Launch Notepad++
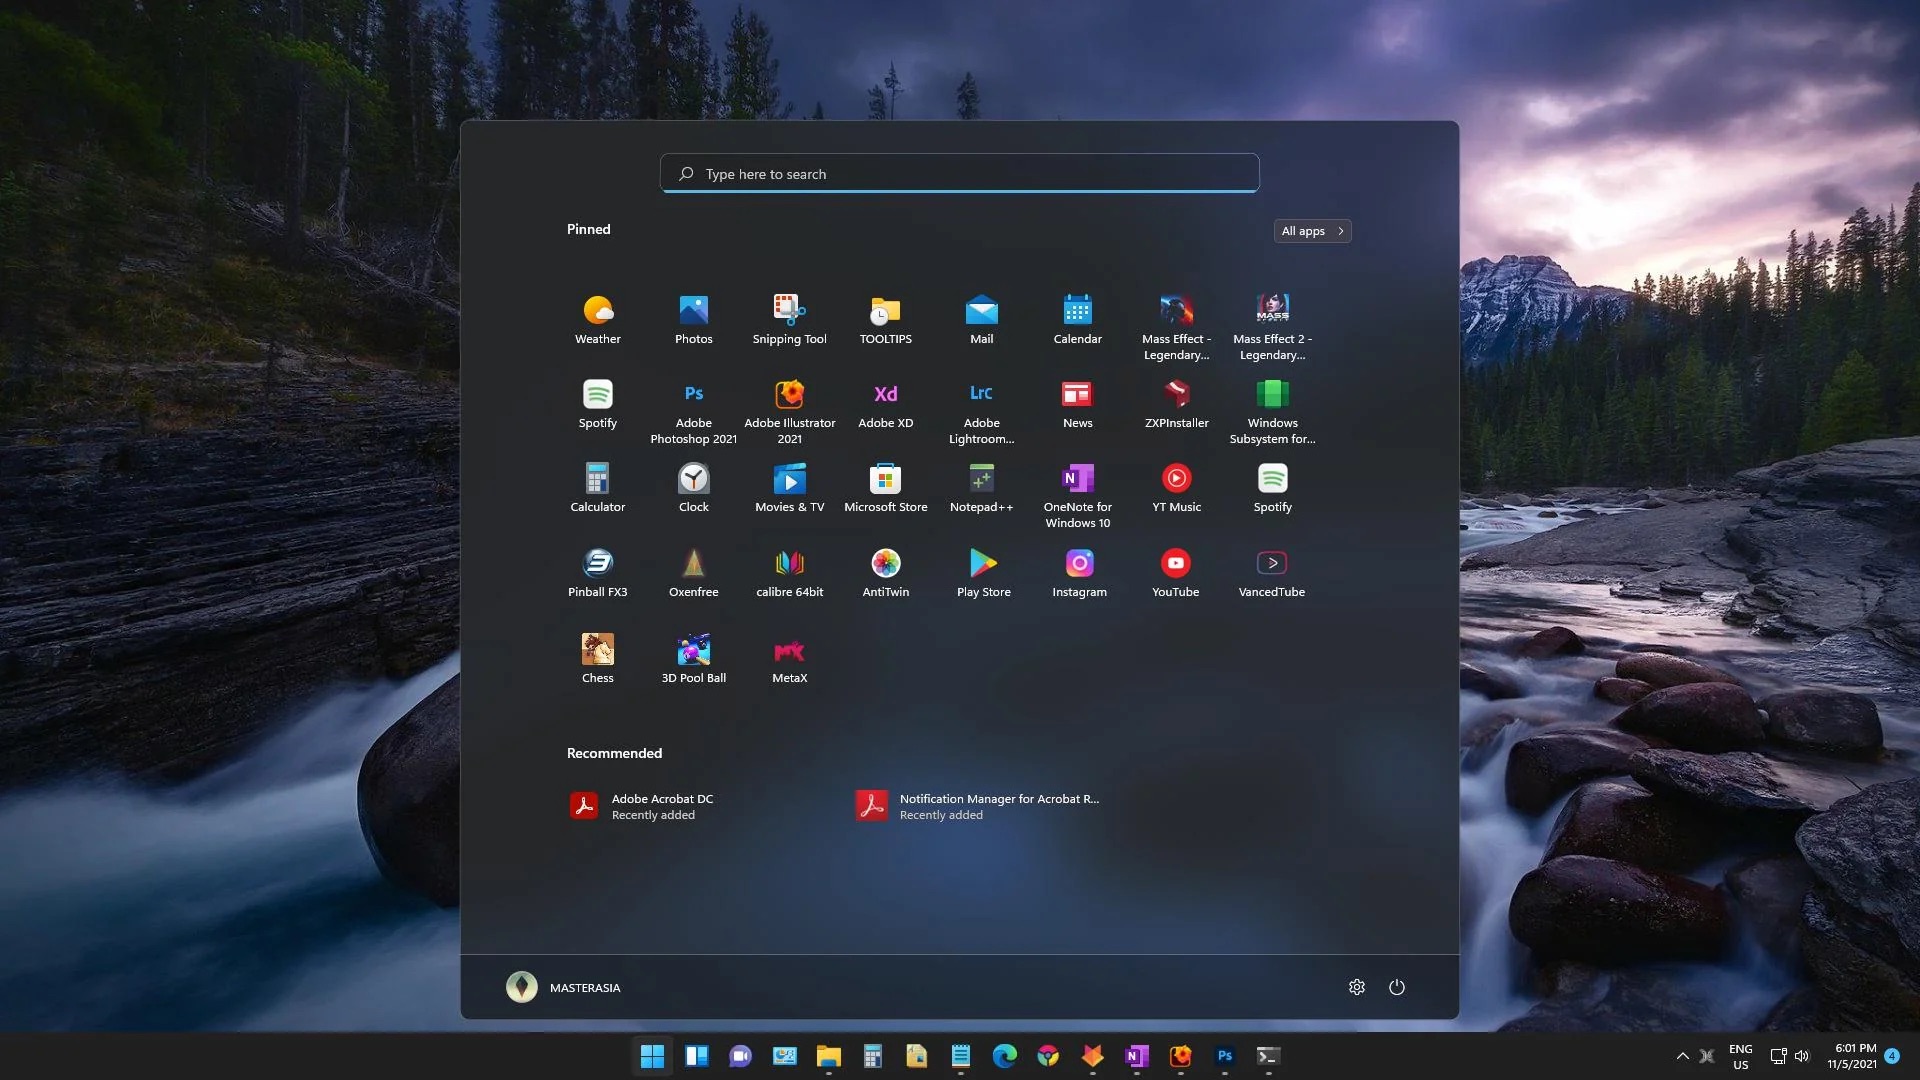This screenshot has width=1920, height=1080. pos(982,488)
